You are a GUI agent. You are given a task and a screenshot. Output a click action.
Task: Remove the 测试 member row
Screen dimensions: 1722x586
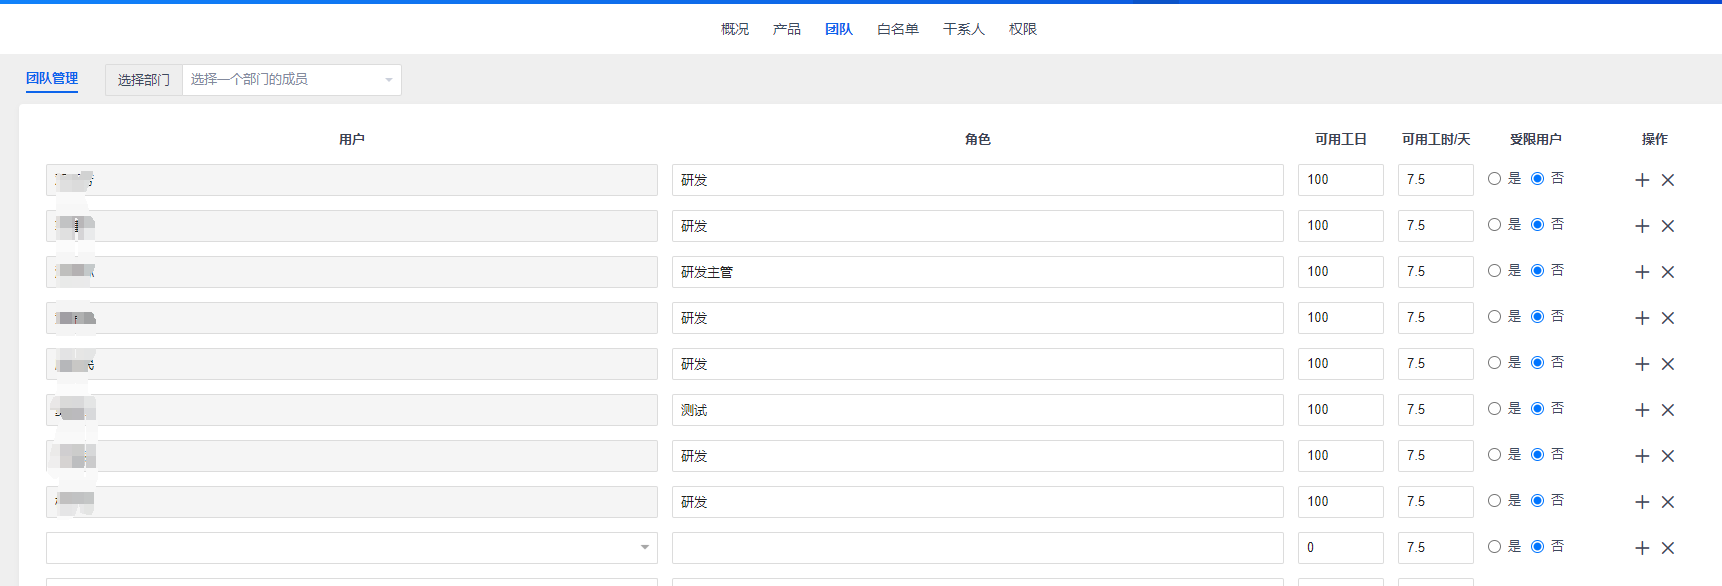pos(1668,410)
